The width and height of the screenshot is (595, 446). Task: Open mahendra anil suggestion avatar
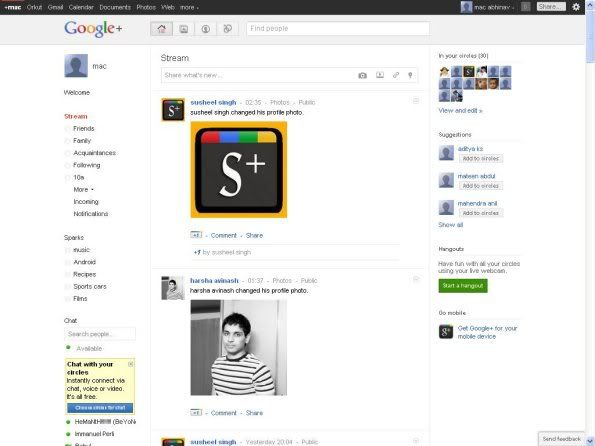[x=446, y=207]
